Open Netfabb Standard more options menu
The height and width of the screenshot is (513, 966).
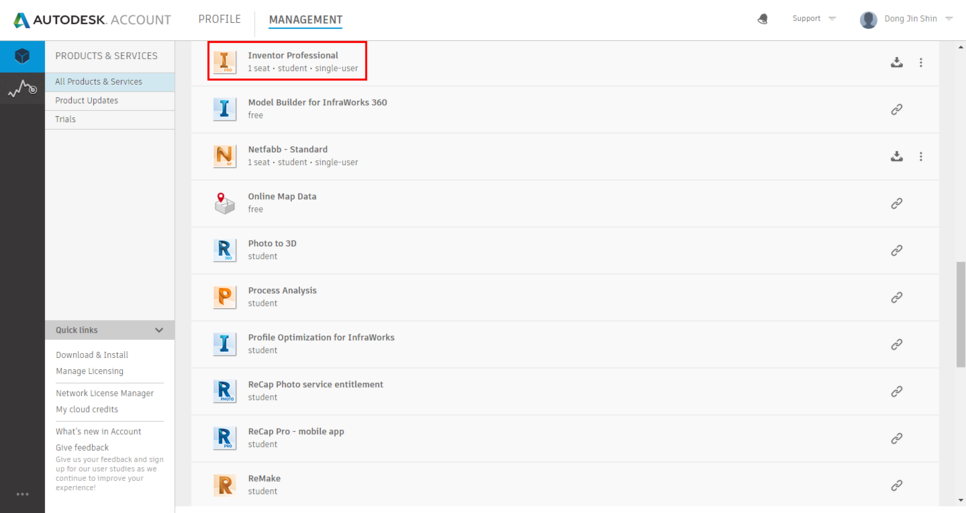click(921, 156)
